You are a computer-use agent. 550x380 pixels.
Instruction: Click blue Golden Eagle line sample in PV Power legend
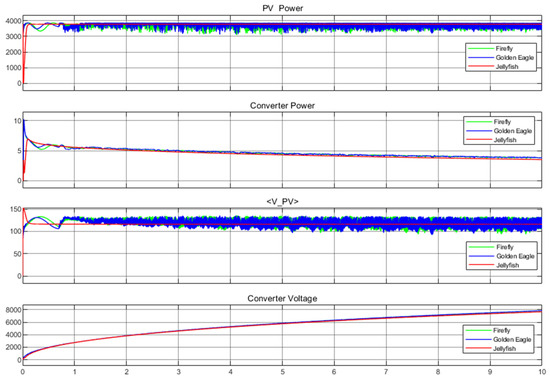(481, 58)
